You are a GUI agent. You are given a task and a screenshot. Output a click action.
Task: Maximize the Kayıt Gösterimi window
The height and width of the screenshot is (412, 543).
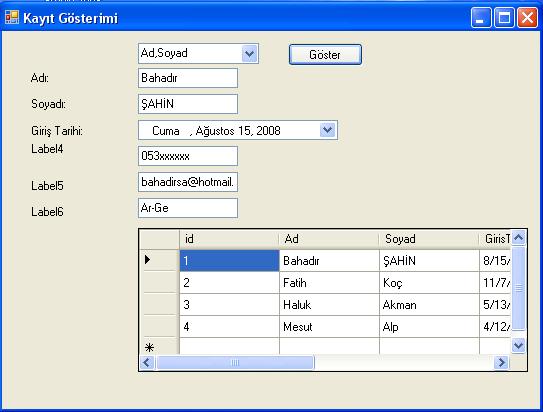point(504,17)
